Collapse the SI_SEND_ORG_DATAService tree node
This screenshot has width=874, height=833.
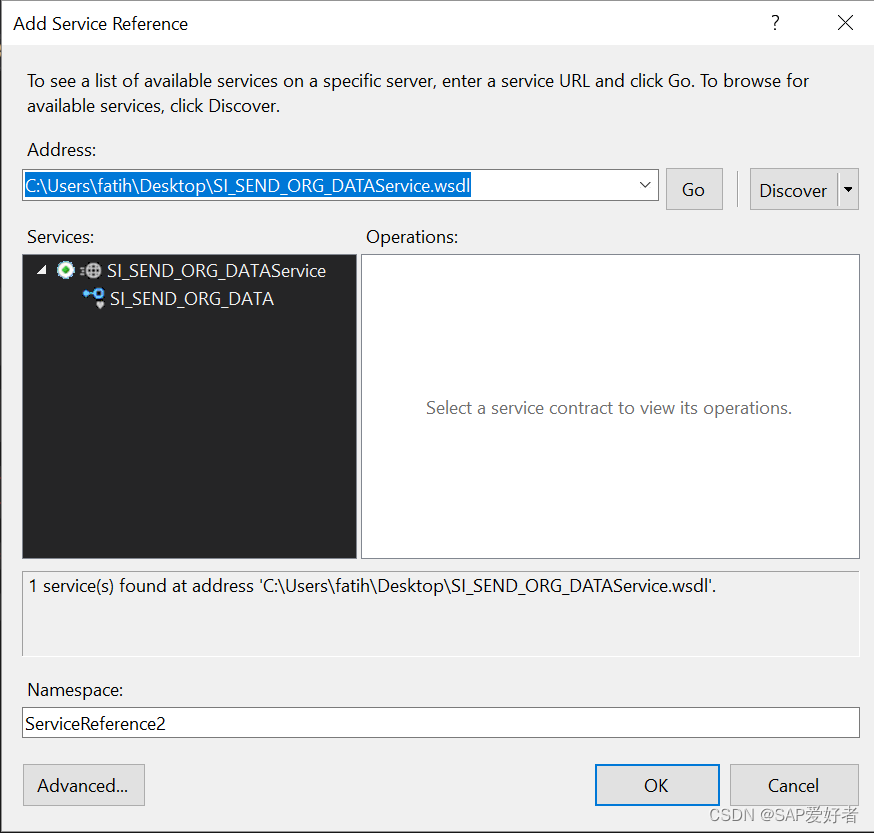pos(42,270)
